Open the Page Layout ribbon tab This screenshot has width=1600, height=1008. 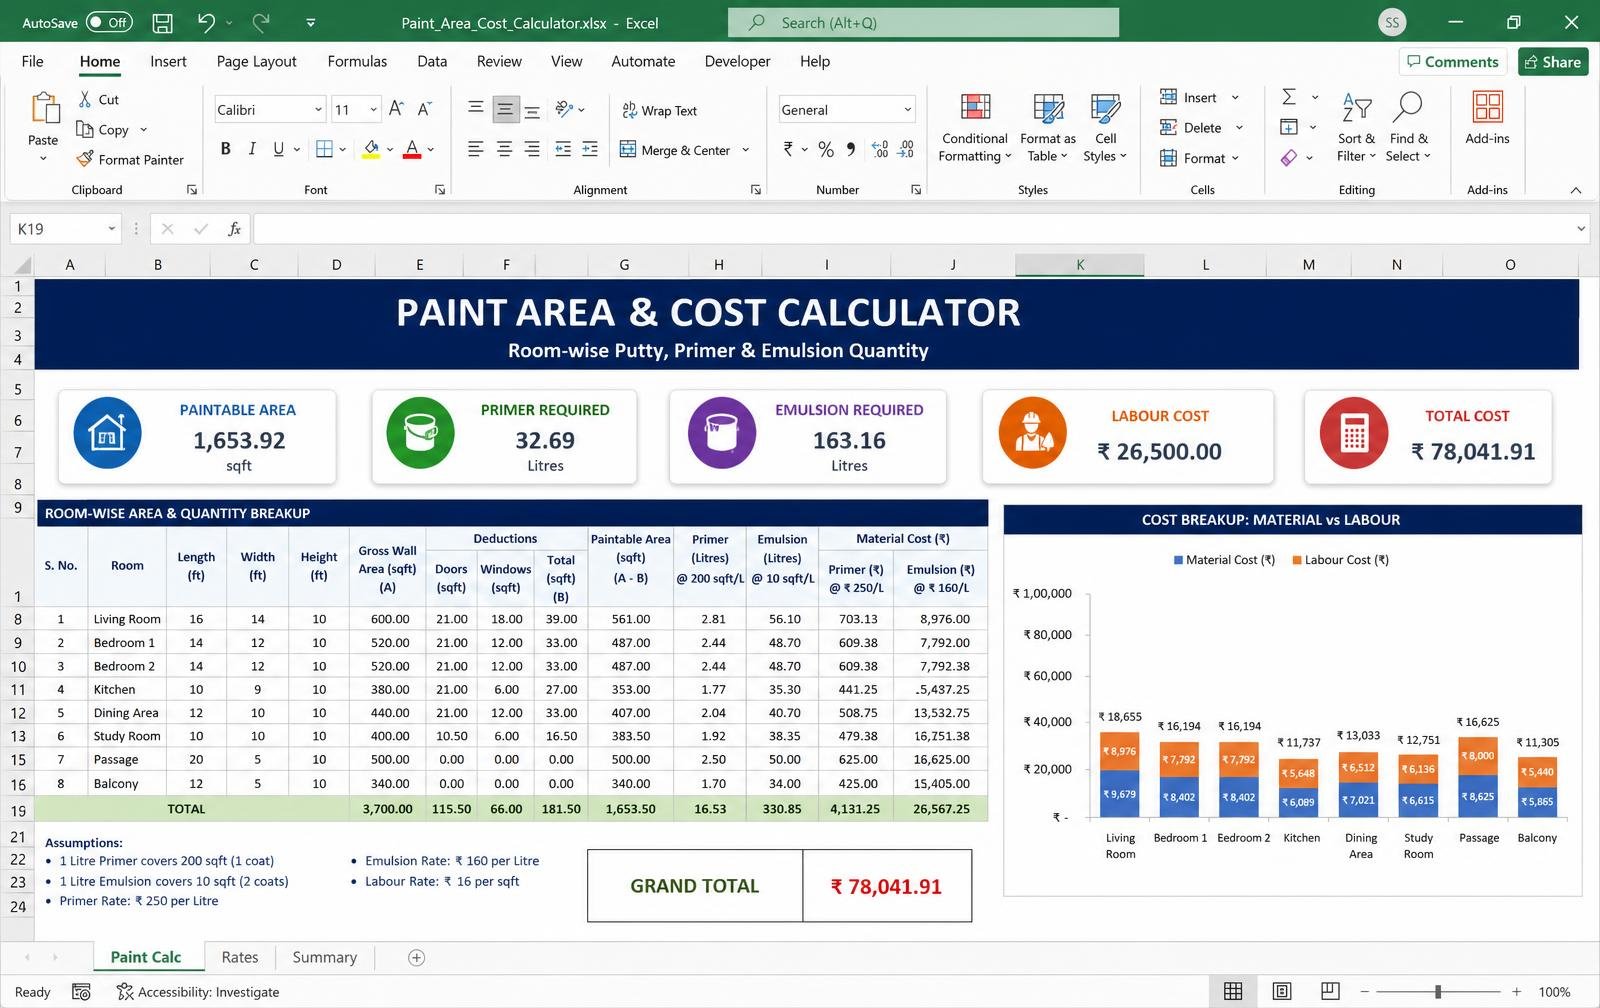(x=256, y=61)
